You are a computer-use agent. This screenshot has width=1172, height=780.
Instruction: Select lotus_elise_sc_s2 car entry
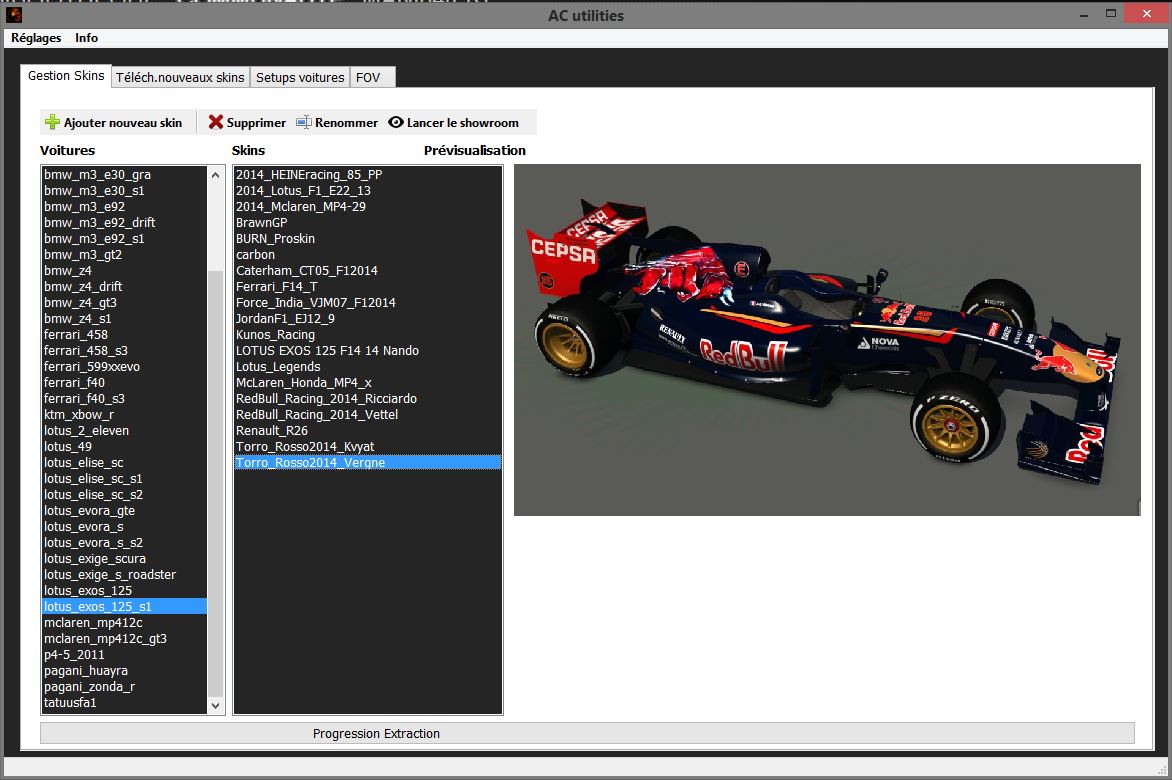pyautogui.click(x=124, y=495)
